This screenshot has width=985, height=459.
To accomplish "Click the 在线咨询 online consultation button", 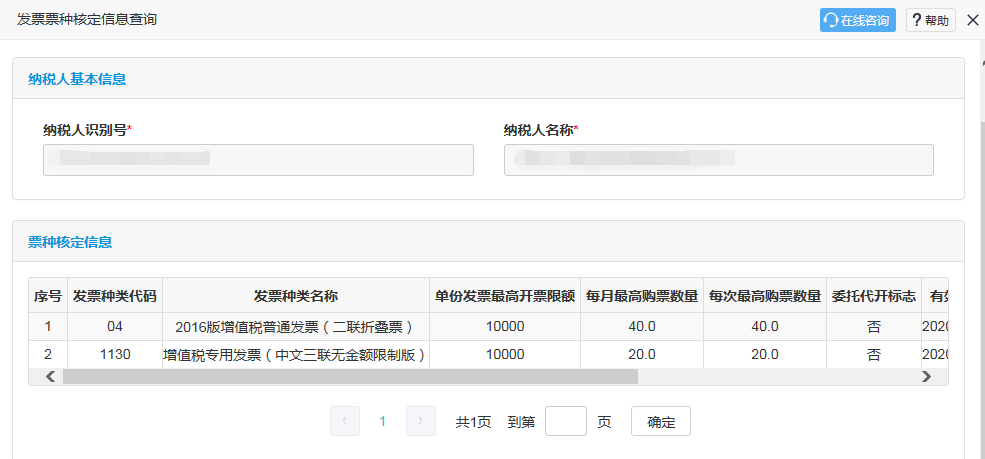I will [857, 20].
